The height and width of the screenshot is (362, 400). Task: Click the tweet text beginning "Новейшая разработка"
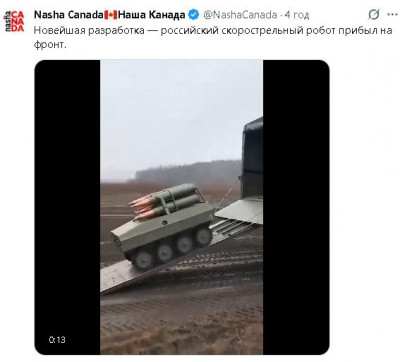click(213, 37)
